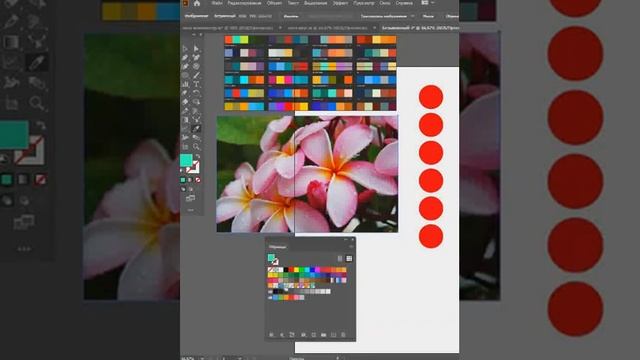Open the dropdown arrow beside Трассировка изображения
640x360 pixels.
413,16
